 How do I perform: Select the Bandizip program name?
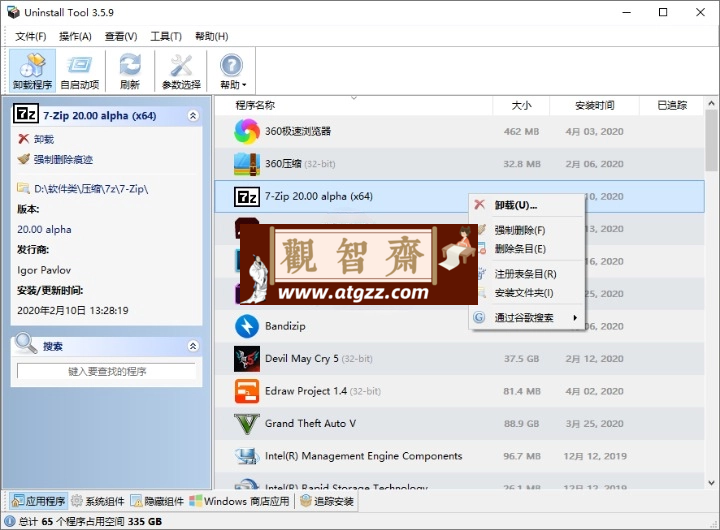coord(285,326)
